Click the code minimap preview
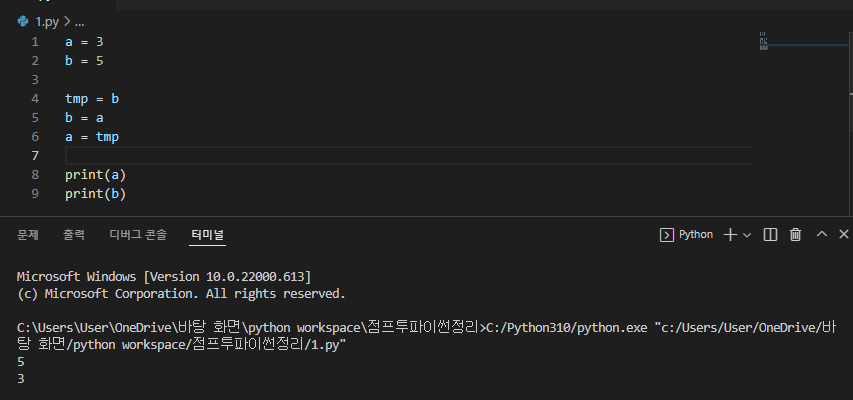Image resolution: width=853 pixels, height=400 pixels. pyautogui.click(x=764, y=41)
